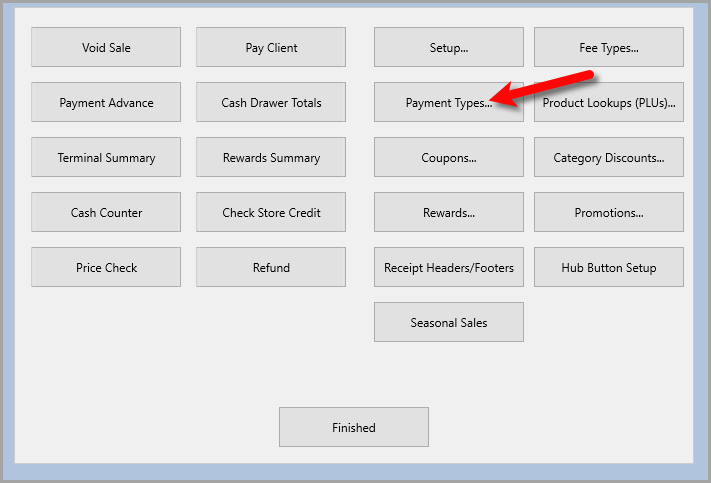711x483 pixels.
Task: Open Promotions... setup
Action: click(609, 212)
